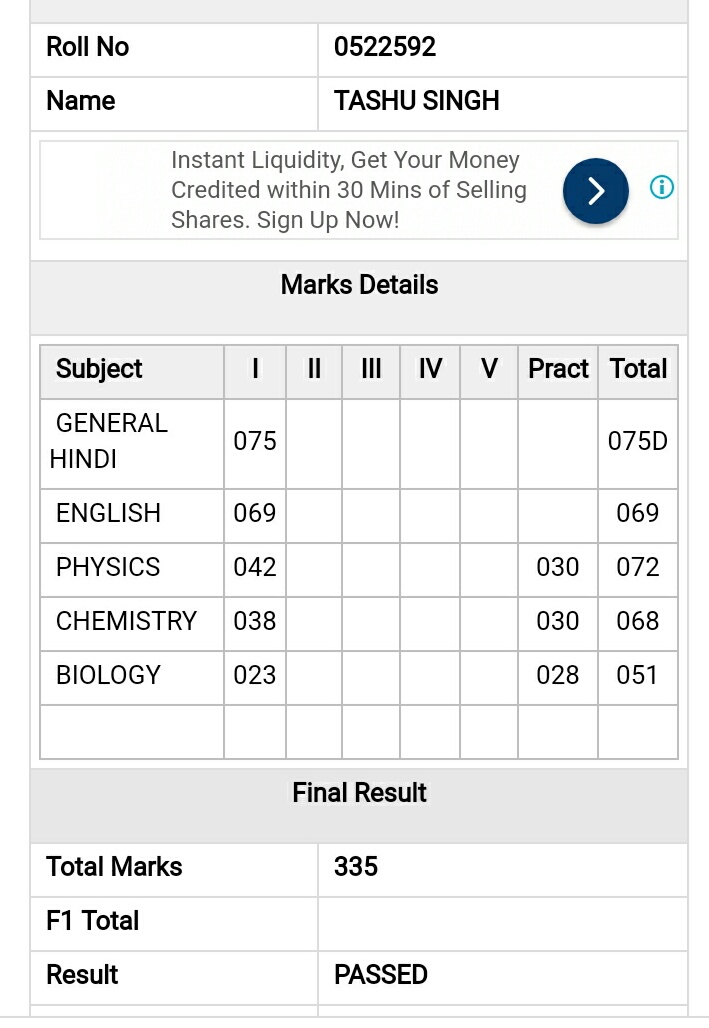Select the roll number 0522592

[x=385, y=47]
